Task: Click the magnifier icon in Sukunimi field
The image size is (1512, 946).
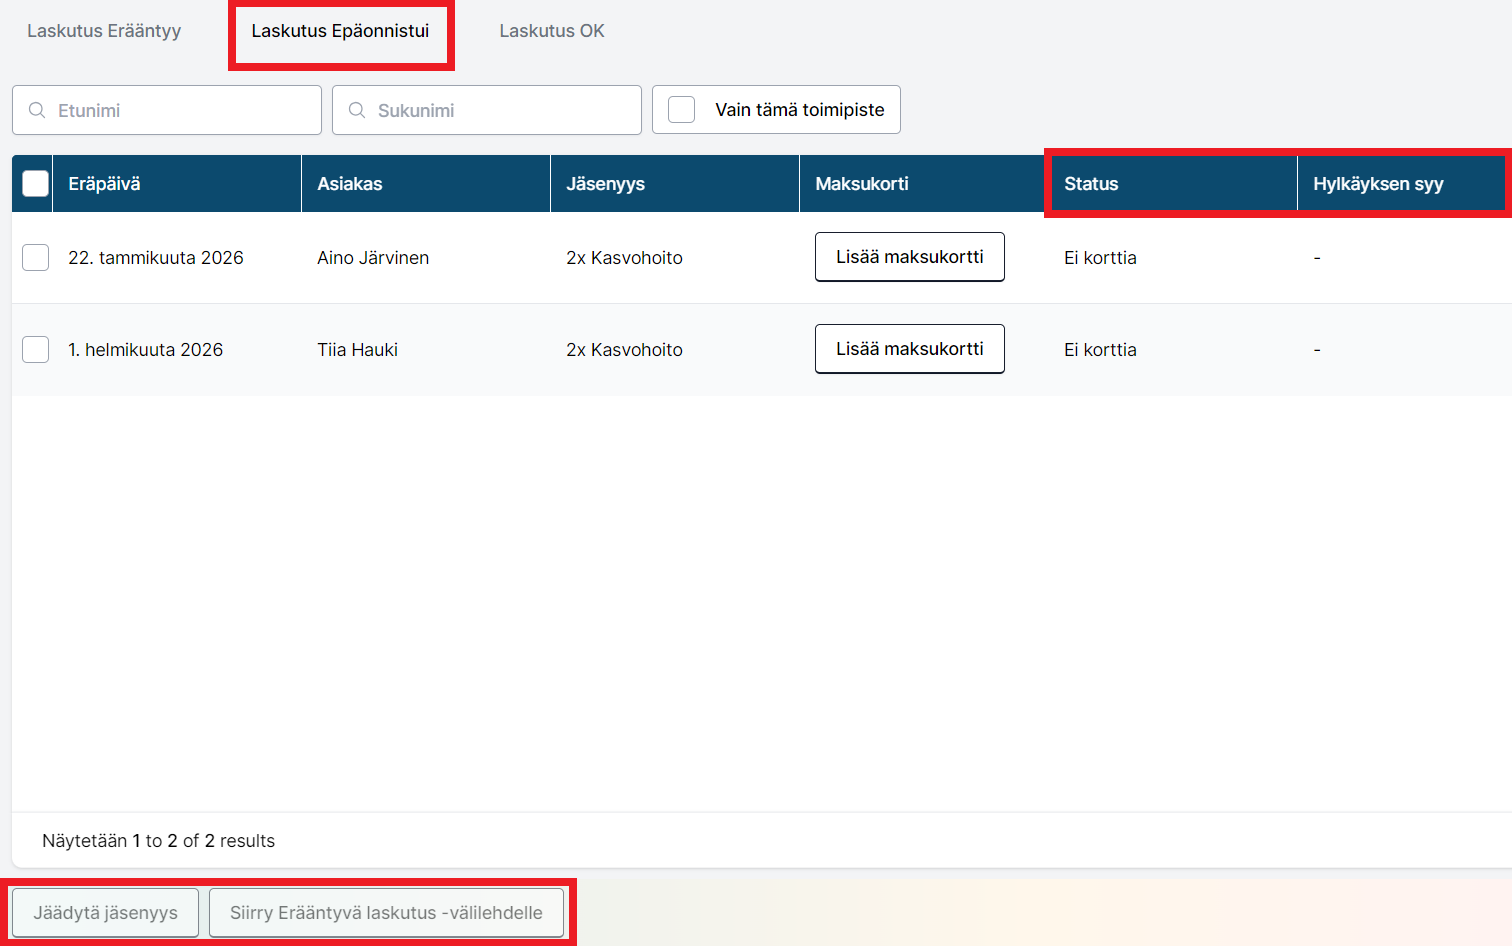Action: point(357,110)
